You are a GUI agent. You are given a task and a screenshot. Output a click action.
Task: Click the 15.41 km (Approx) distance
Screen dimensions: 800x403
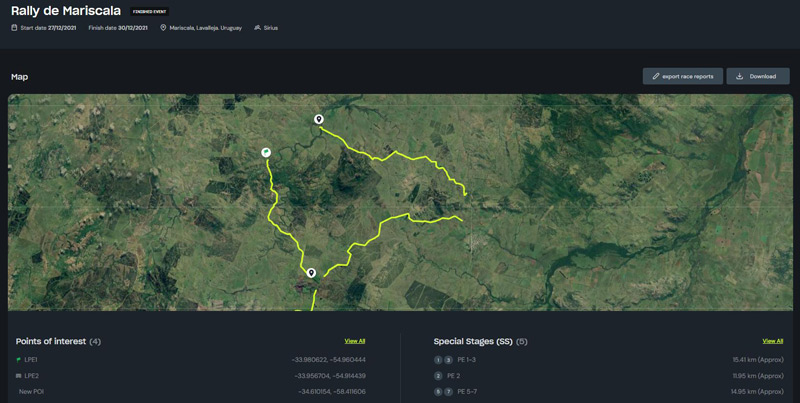pyautogui.click(x=758, y=360)
